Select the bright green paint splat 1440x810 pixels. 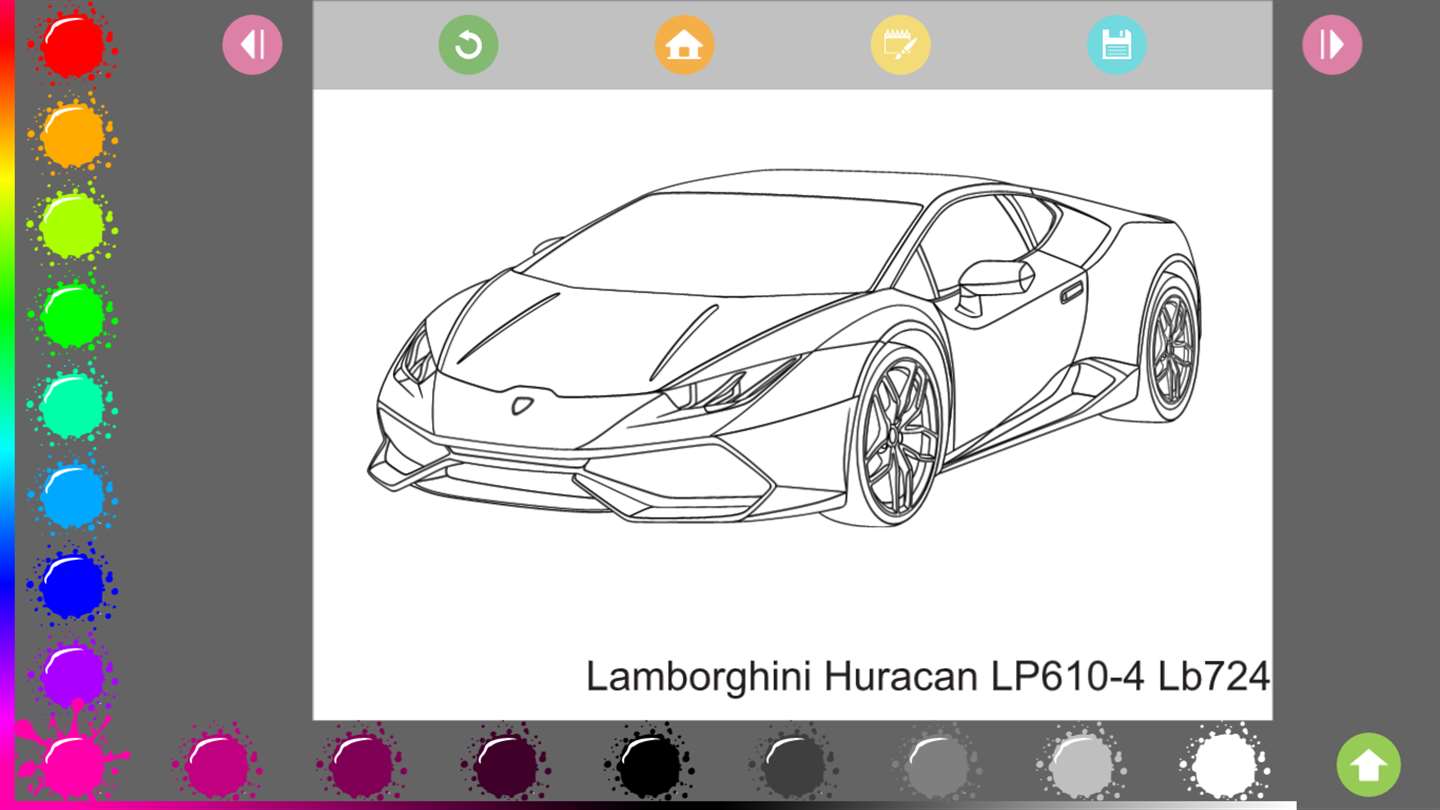pyautogui.click(x=72, y=315)
